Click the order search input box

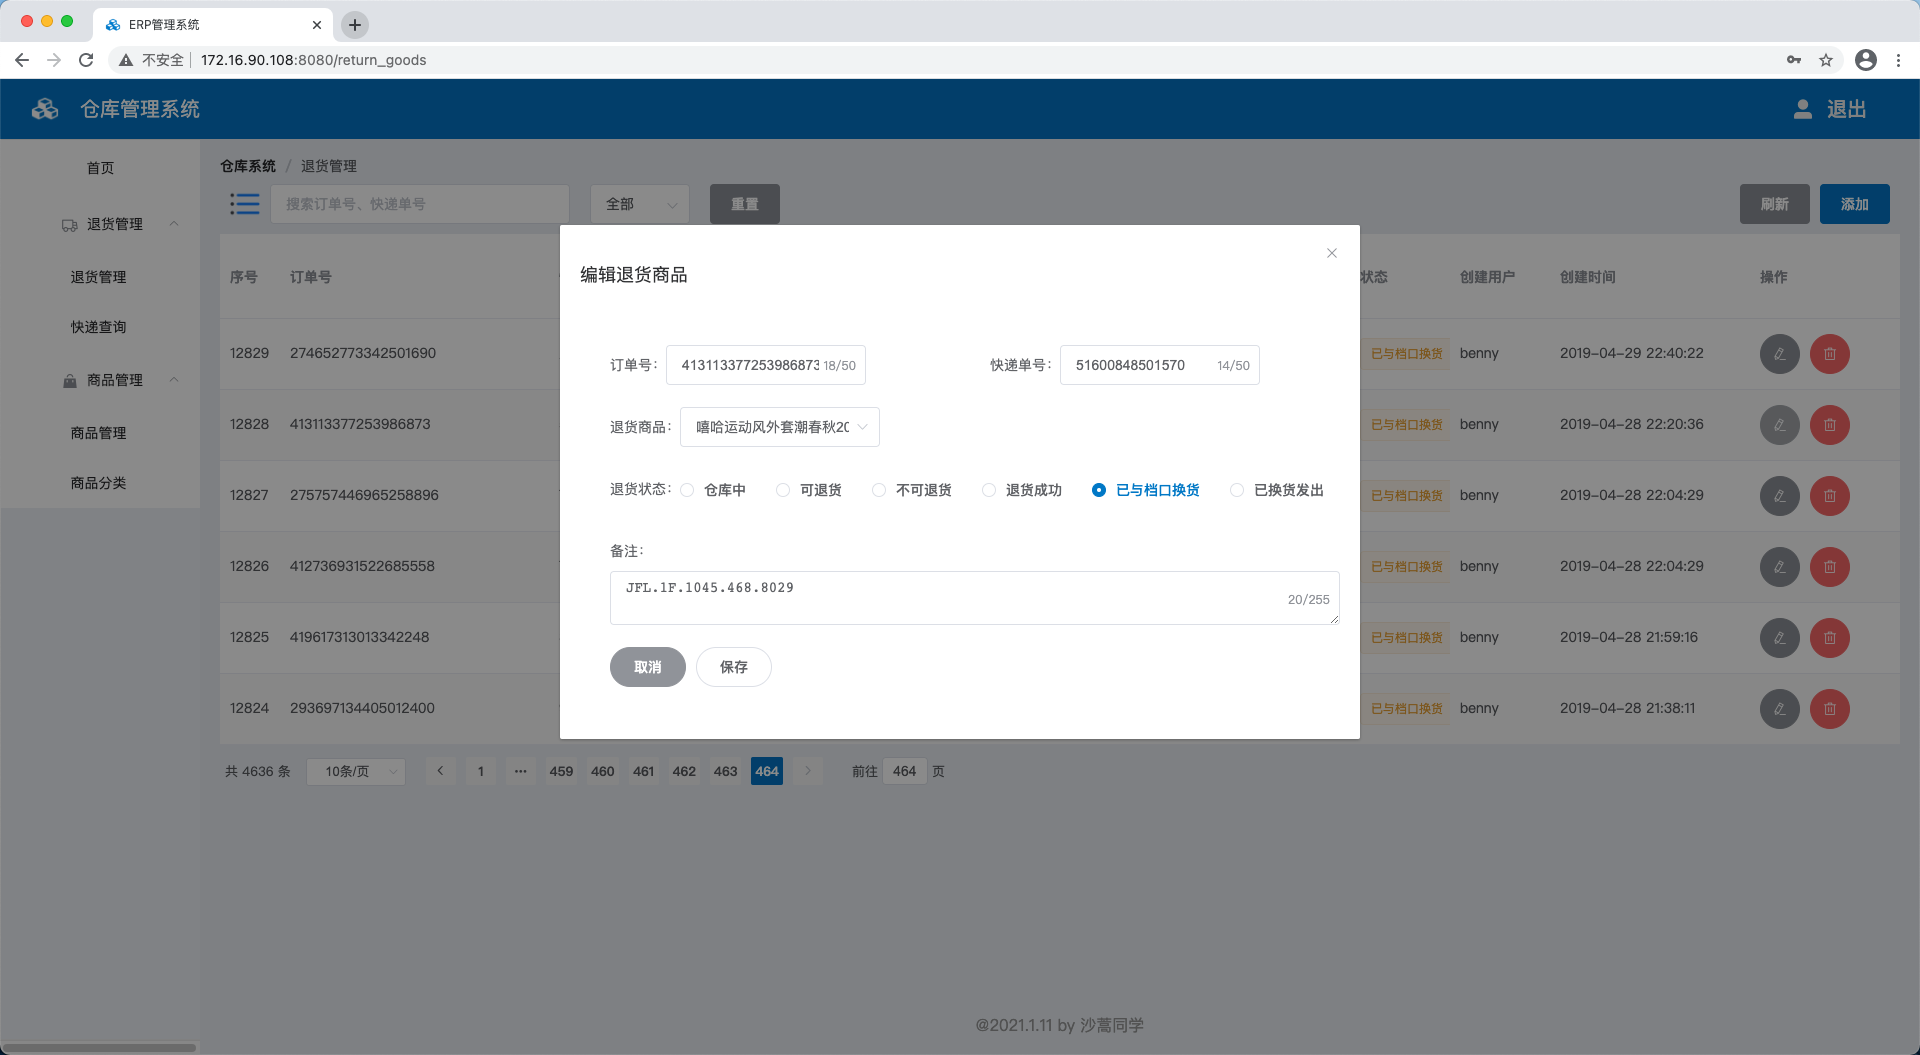pyautogui.click(x=420, y=204)
